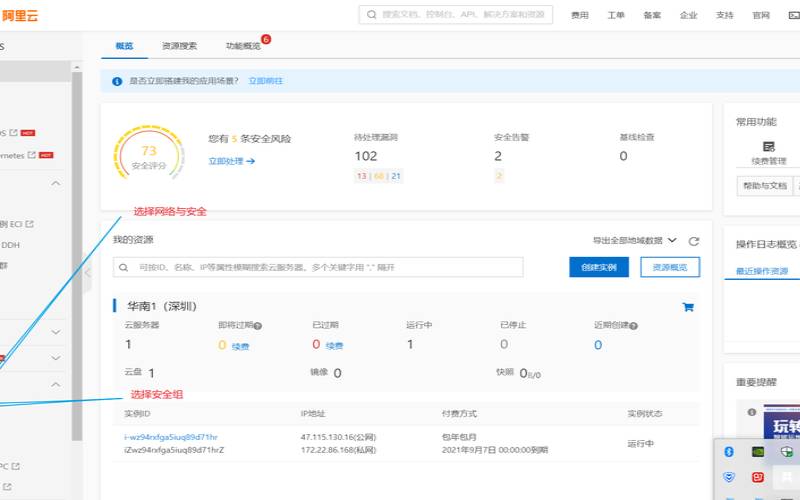Click the 立即处理 link
This screenshot has width=800, height=500.
(232, 161)
